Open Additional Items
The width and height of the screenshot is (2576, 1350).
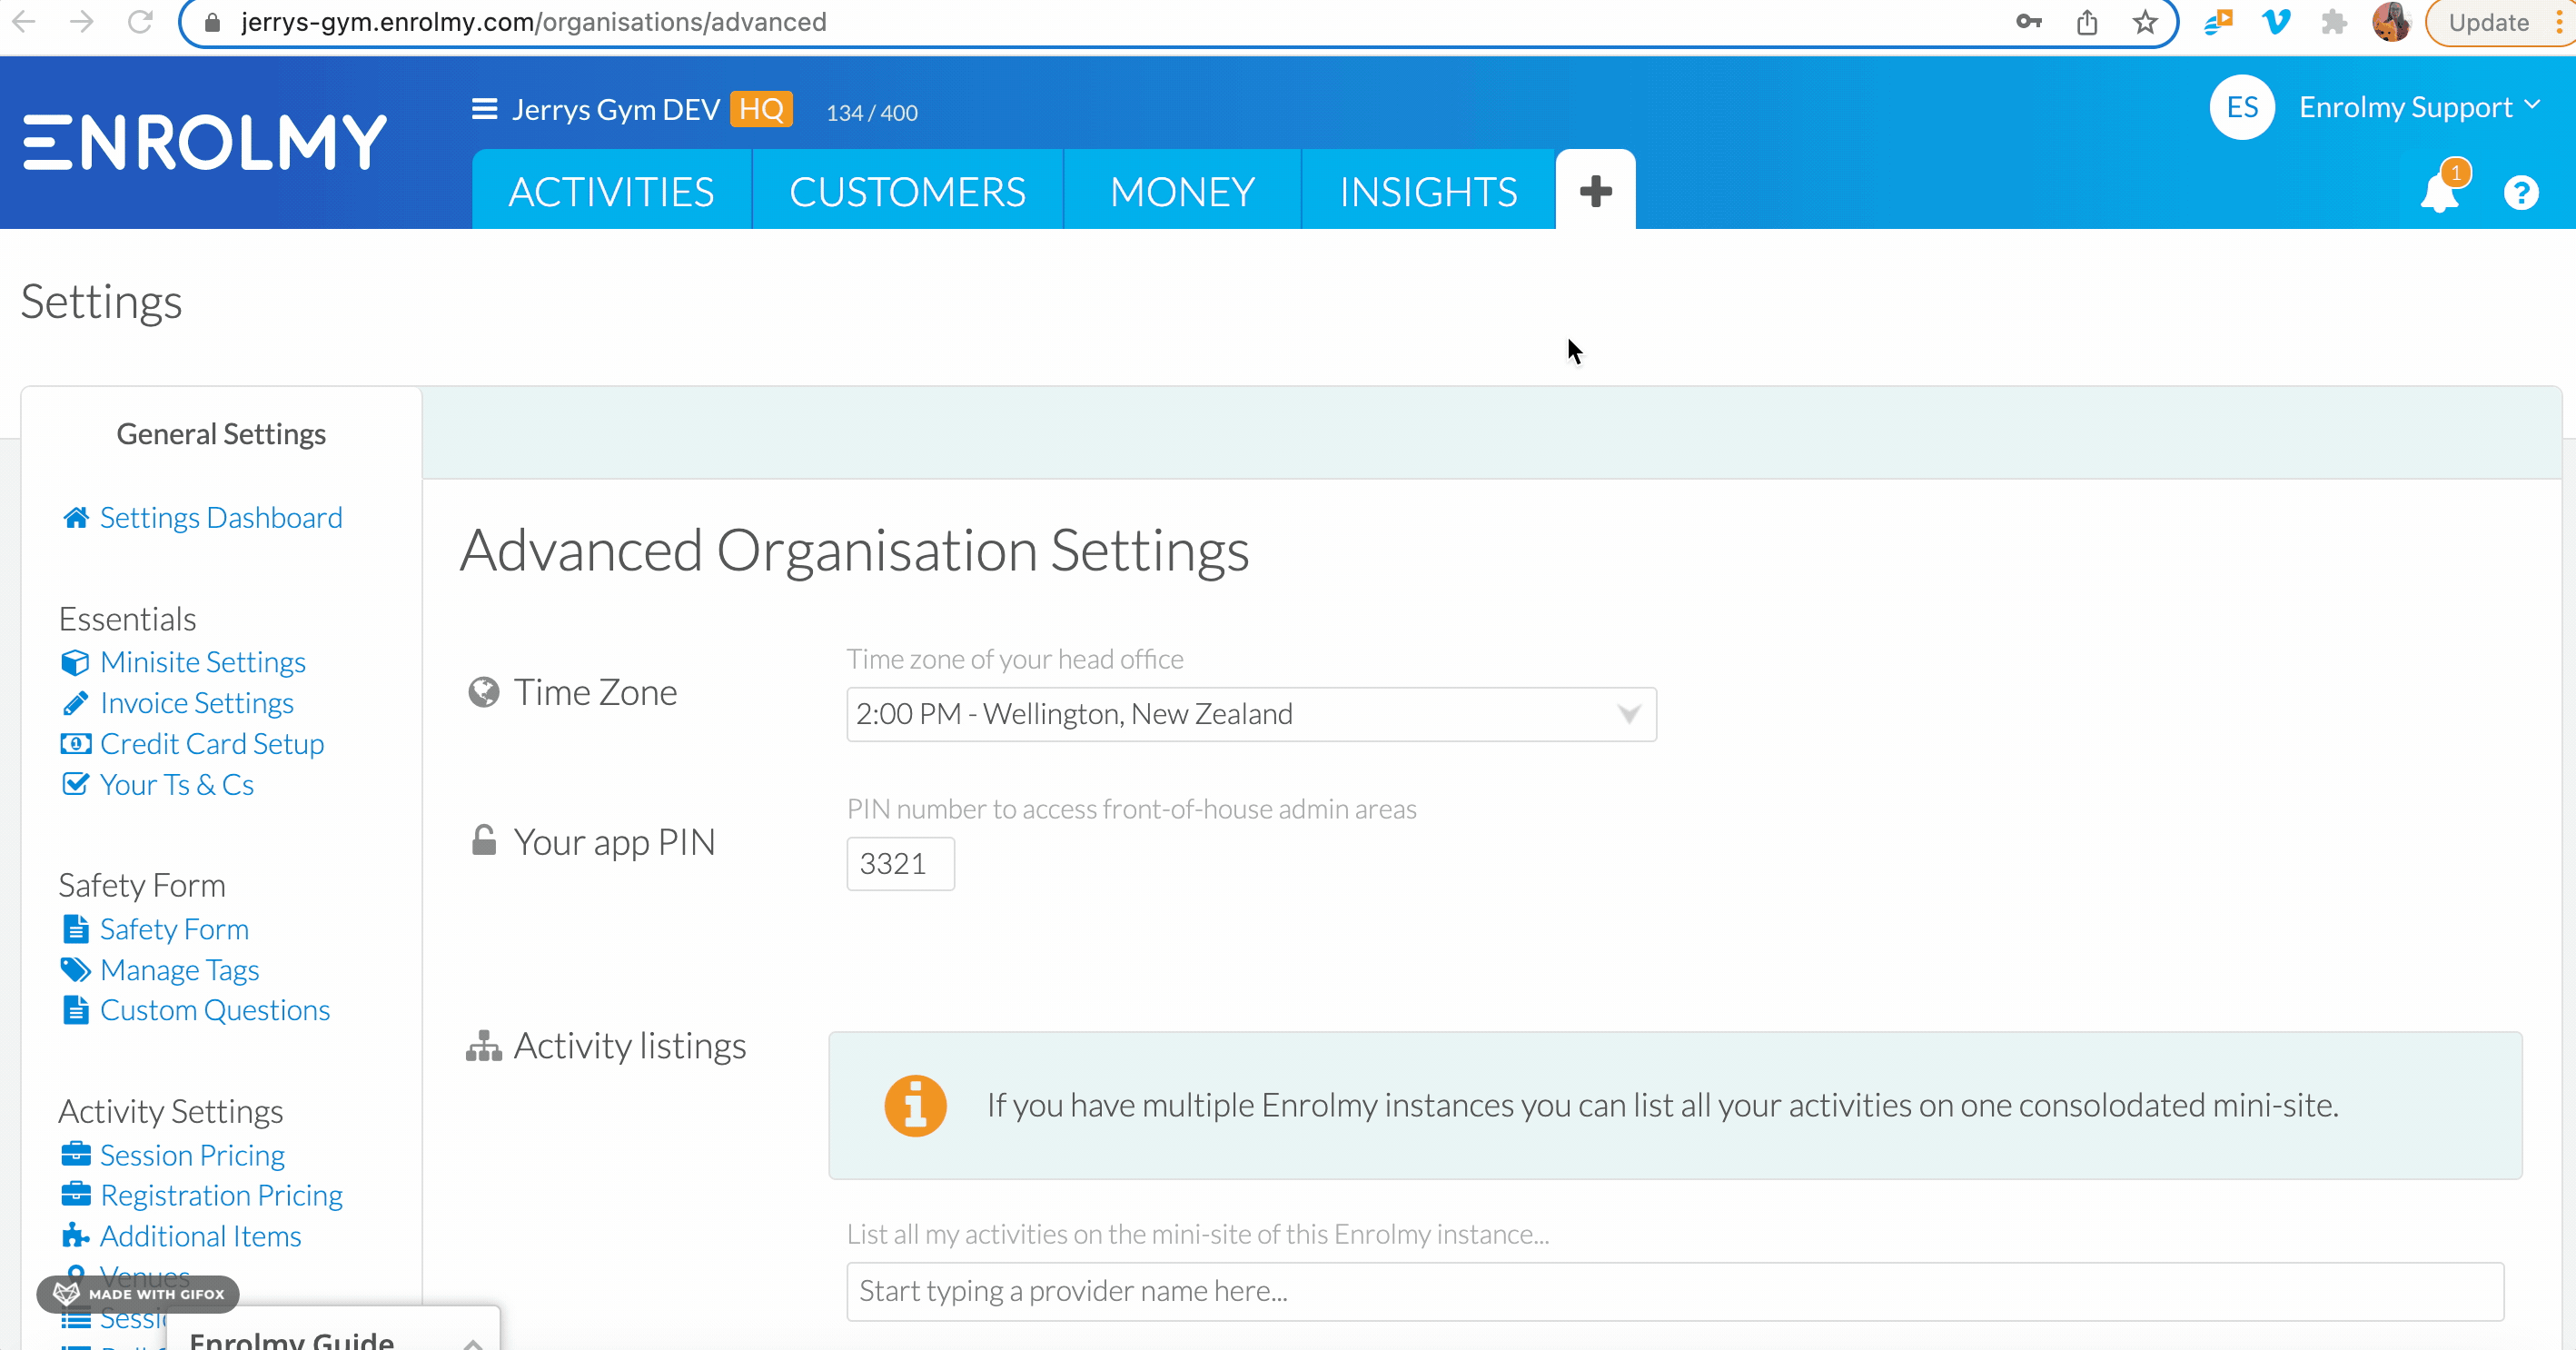[x=200, y=1236]
